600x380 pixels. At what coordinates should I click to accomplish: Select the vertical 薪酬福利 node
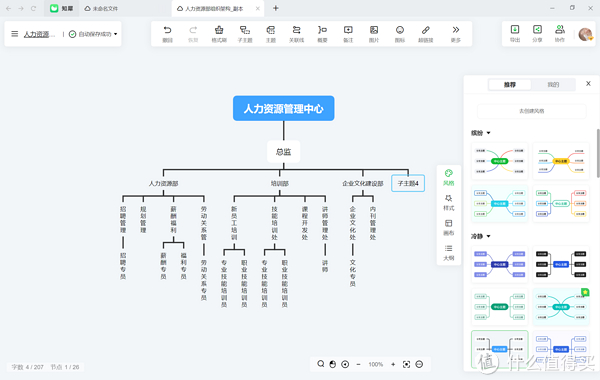[x=173, y=220]
